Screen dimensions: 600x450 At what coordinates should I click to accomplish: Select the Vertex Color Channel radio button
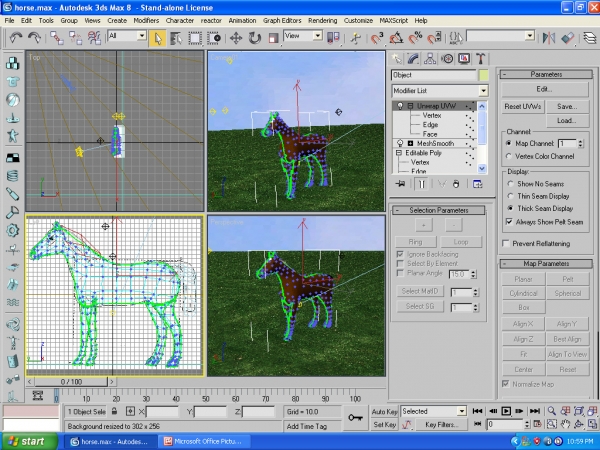click(509, 156)
